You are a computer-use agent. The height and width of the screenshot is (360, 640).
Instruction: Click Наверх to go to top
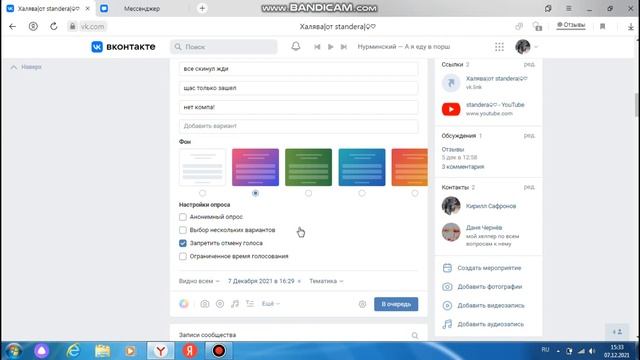pyautogui.click(x=26, y=67)
